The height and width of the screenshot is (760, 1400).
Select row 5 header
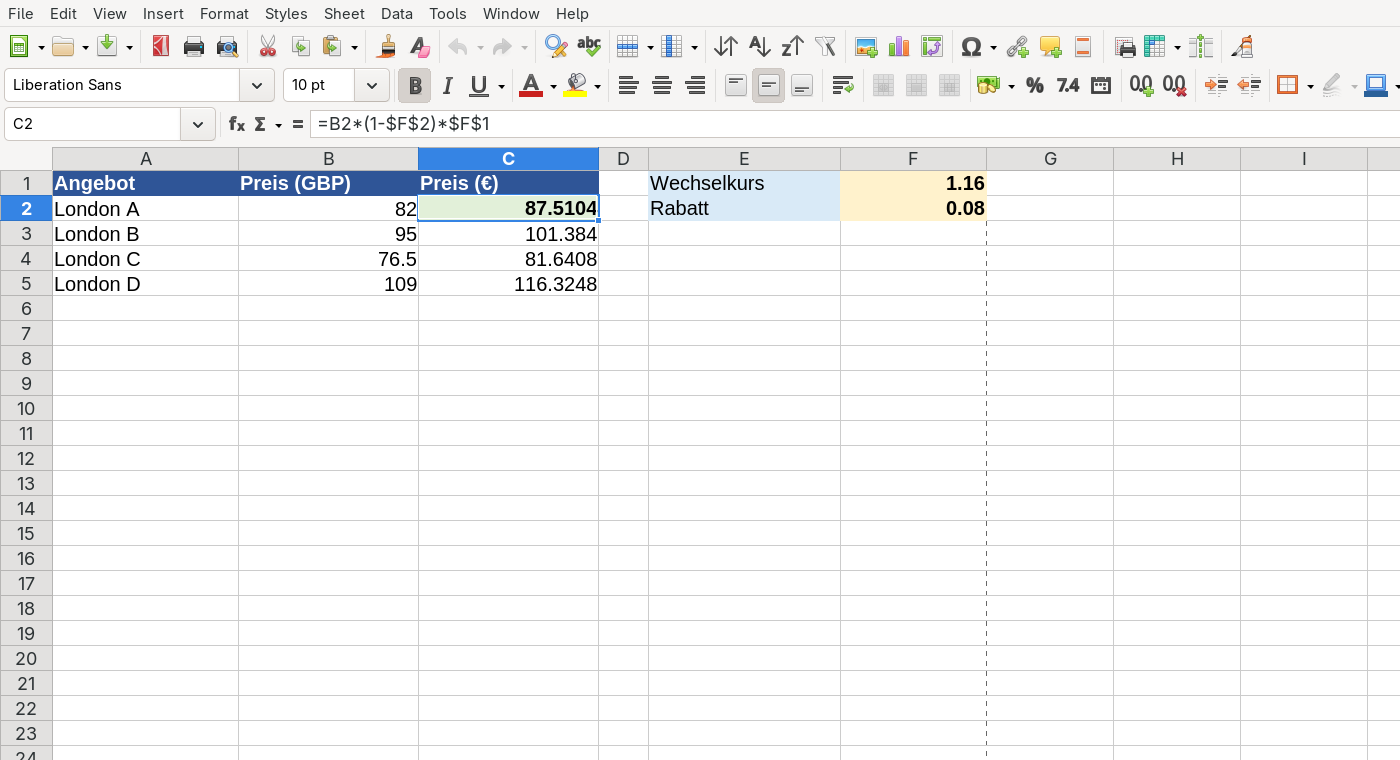(x=26, y=284)
